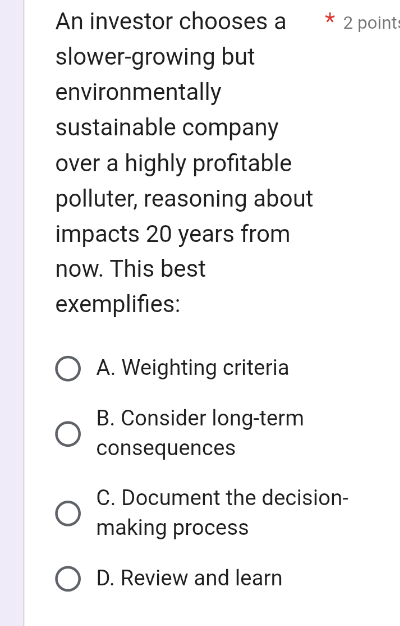Click the 'impacts 20 years from' text line
The width and height of the screenshot is (400, 626).
tap(172, 234)
